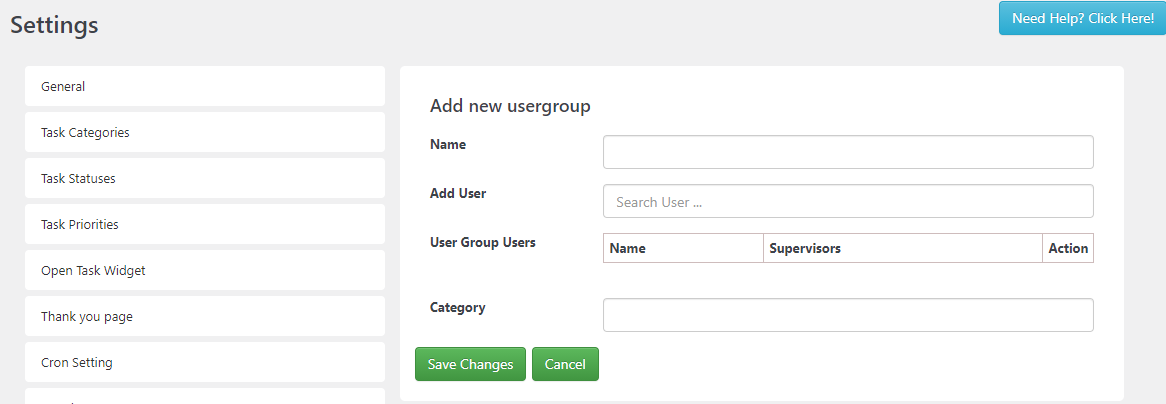
Task: Click the Search User field
Action: coord(848,201)
